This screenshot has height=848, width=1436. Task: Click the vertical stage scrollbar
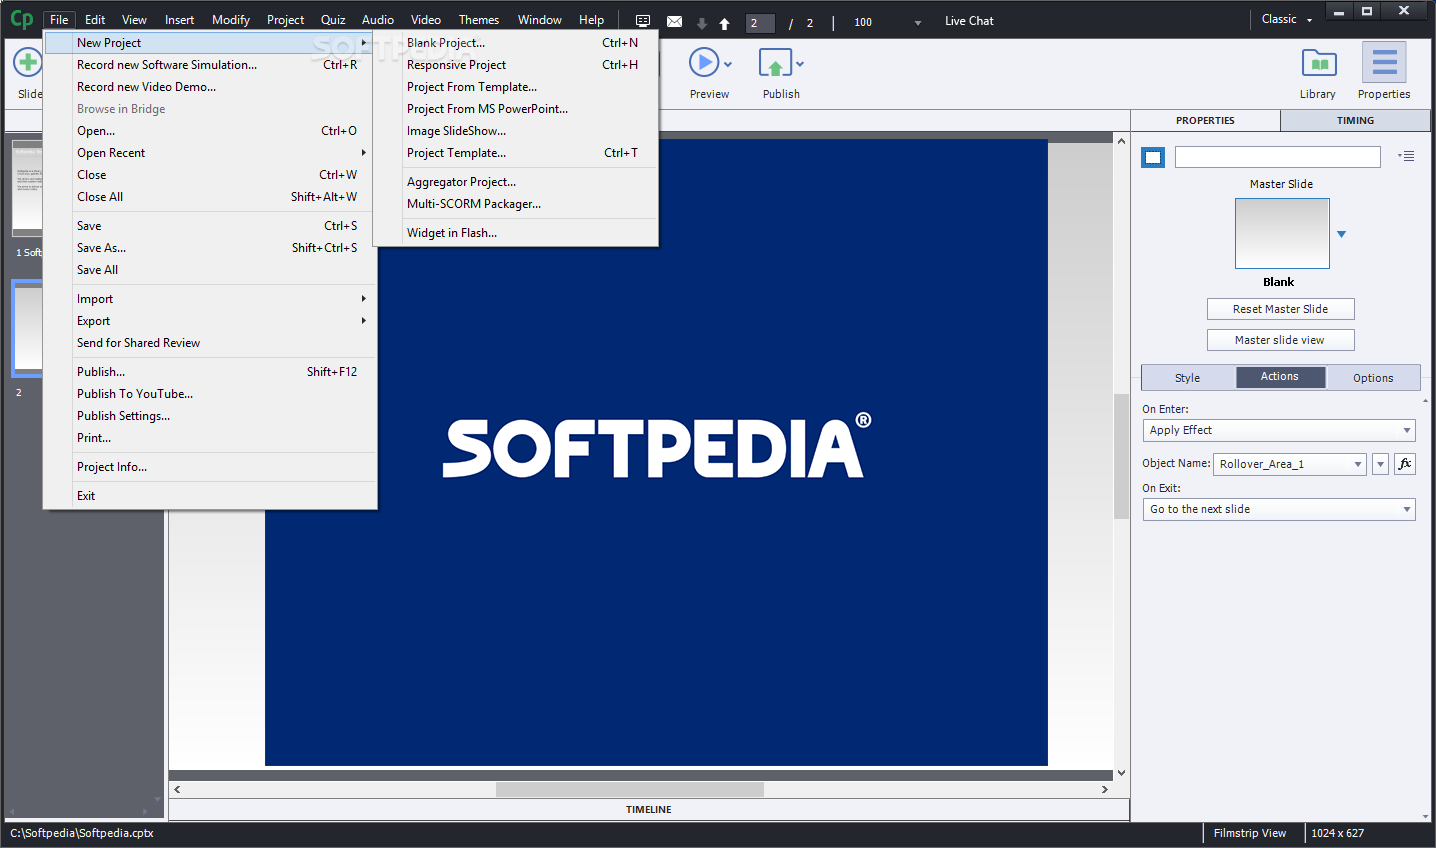tap(1121, 457)
